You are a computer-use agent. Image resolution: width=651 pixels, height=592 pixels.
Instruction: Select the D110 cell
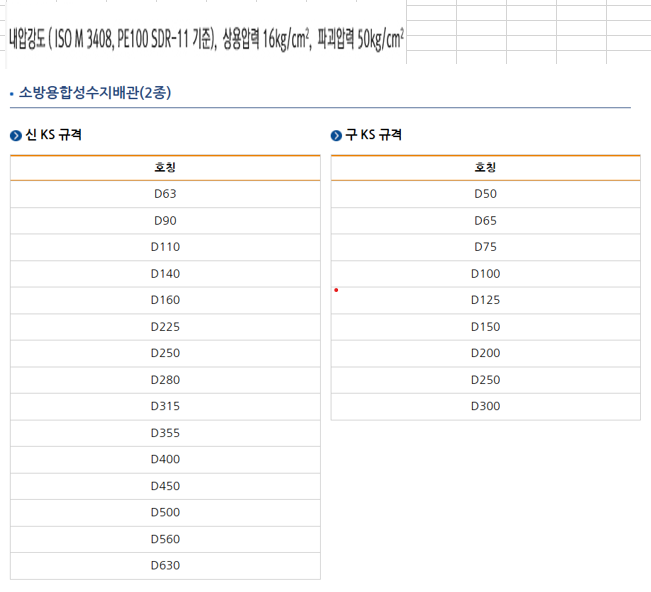(165, 247)
